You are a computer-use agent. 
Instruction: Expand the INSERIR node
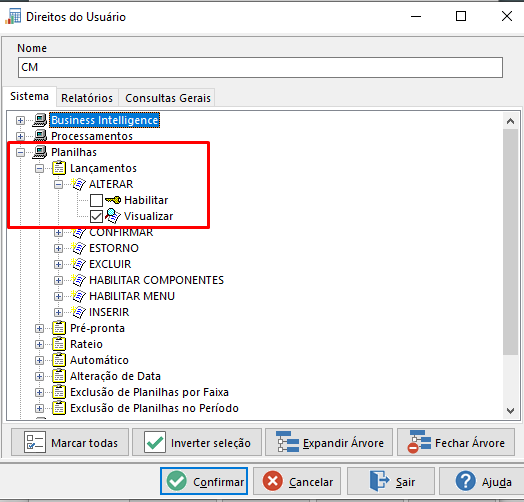tap(58, 312)
